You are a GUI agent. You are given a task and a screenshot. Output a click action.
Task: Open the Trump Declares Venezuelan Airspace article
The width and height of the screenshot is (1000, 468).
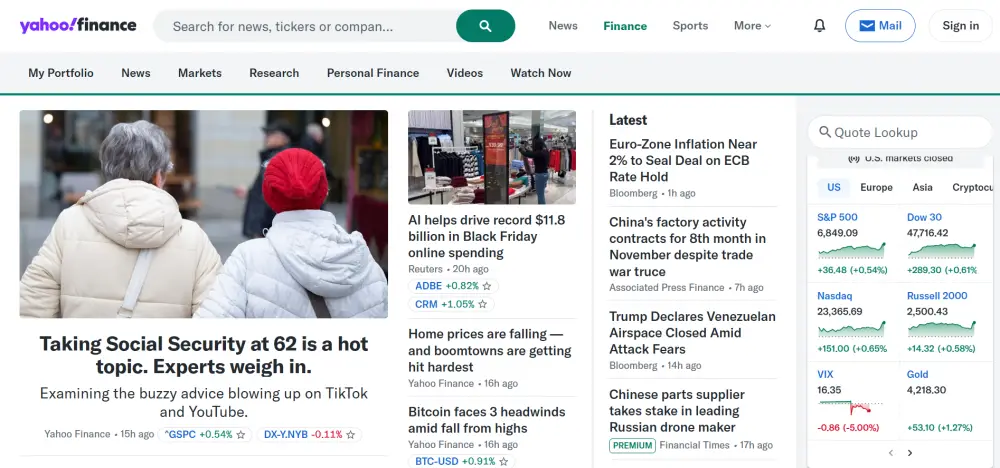692,333
